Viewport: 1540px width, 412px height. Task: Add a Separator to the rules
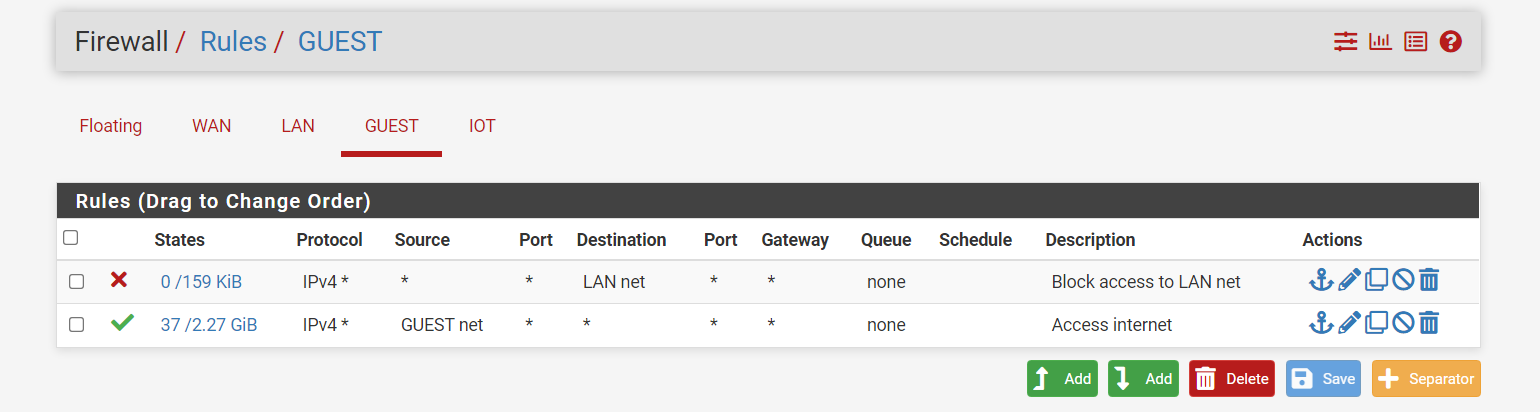1426,379
